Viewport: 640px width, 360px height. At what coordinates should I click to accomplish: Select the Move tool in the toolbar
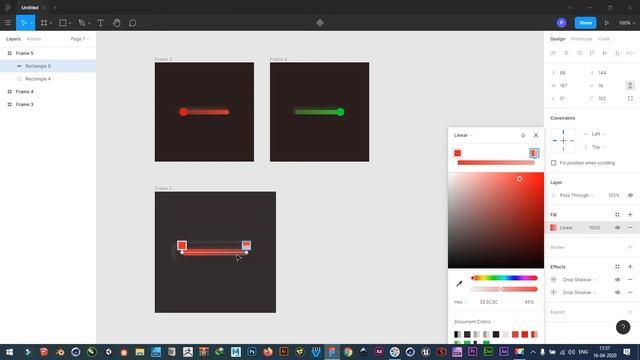24,23
